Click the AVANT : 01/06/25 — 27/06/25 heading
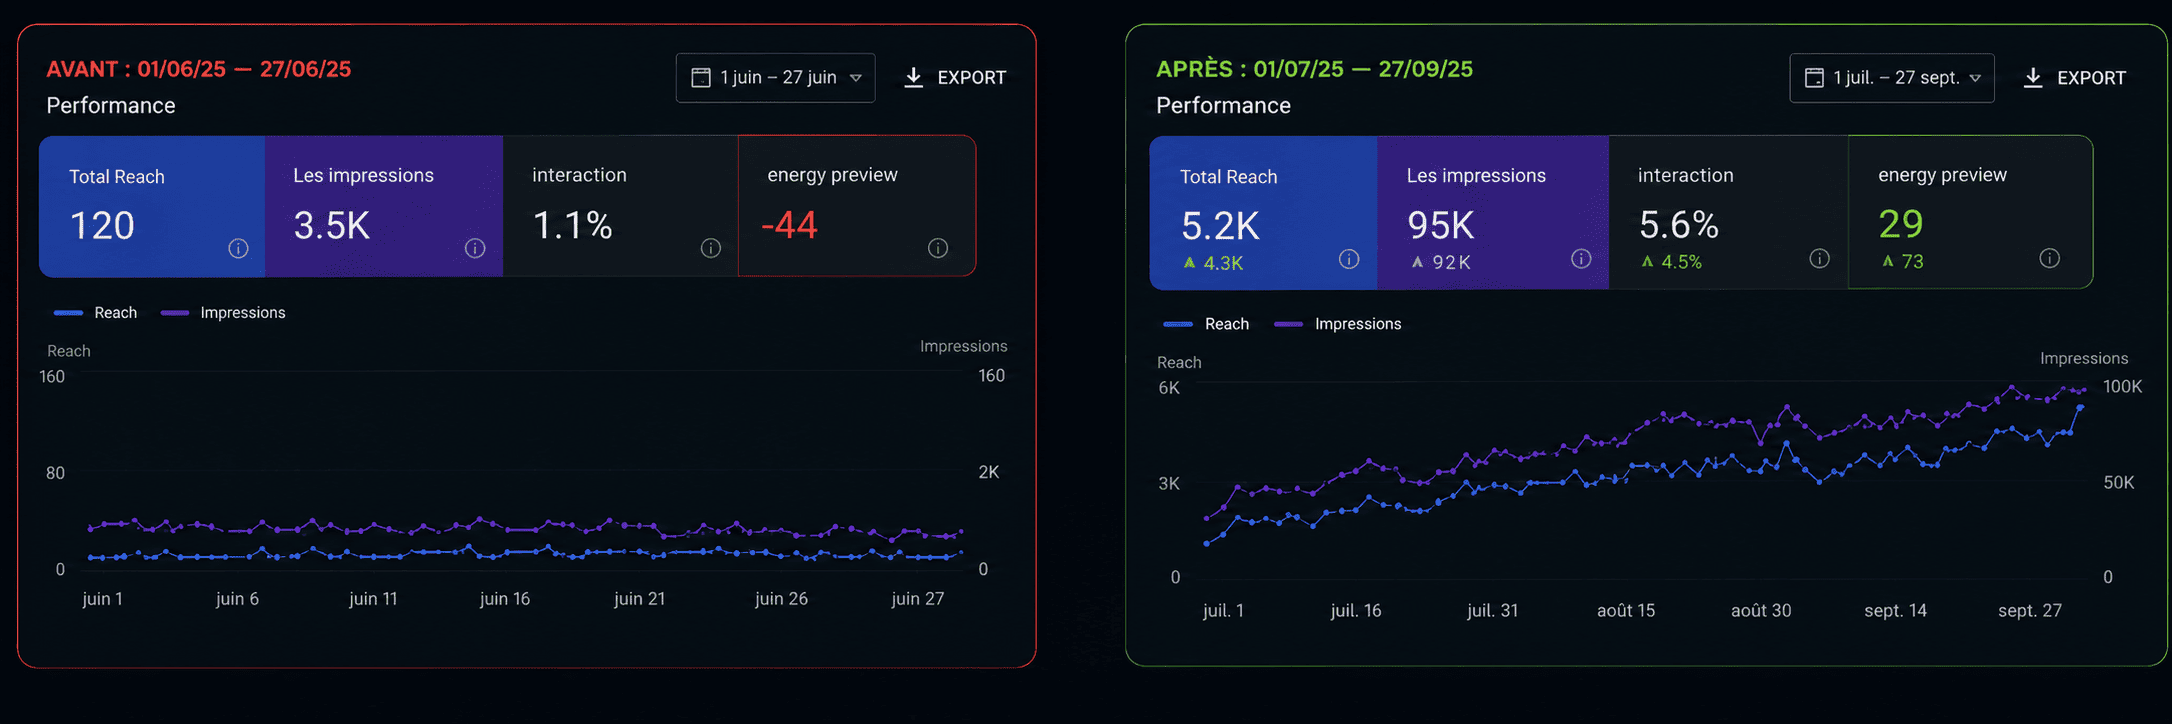This screenshot has height=724, width=2172. coord(199,69)
